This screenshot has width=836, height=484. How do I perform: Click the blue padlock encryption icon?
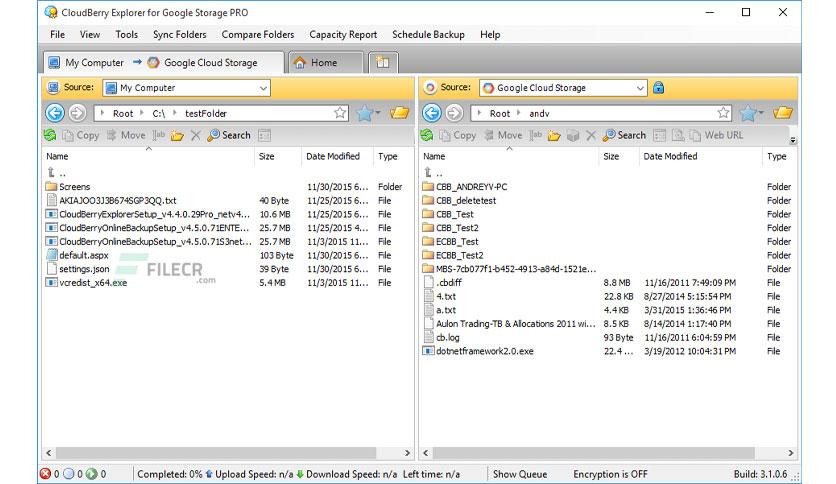[658, 87]
